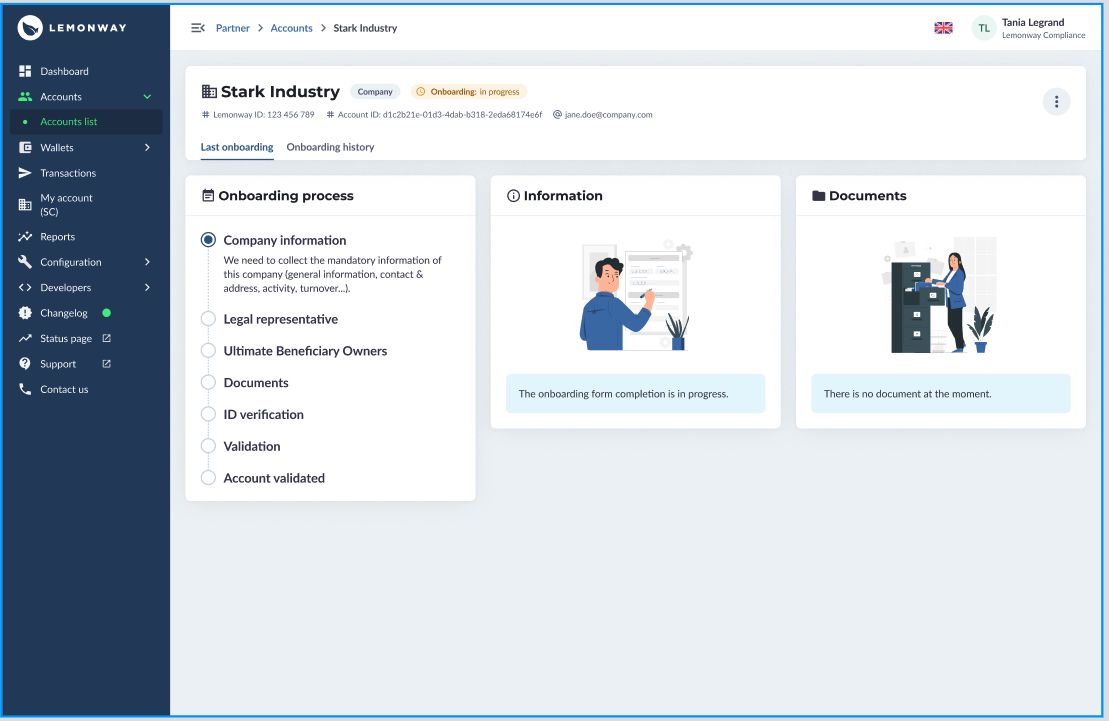
Task: Click the Status page trend icon
Action: 25,338
